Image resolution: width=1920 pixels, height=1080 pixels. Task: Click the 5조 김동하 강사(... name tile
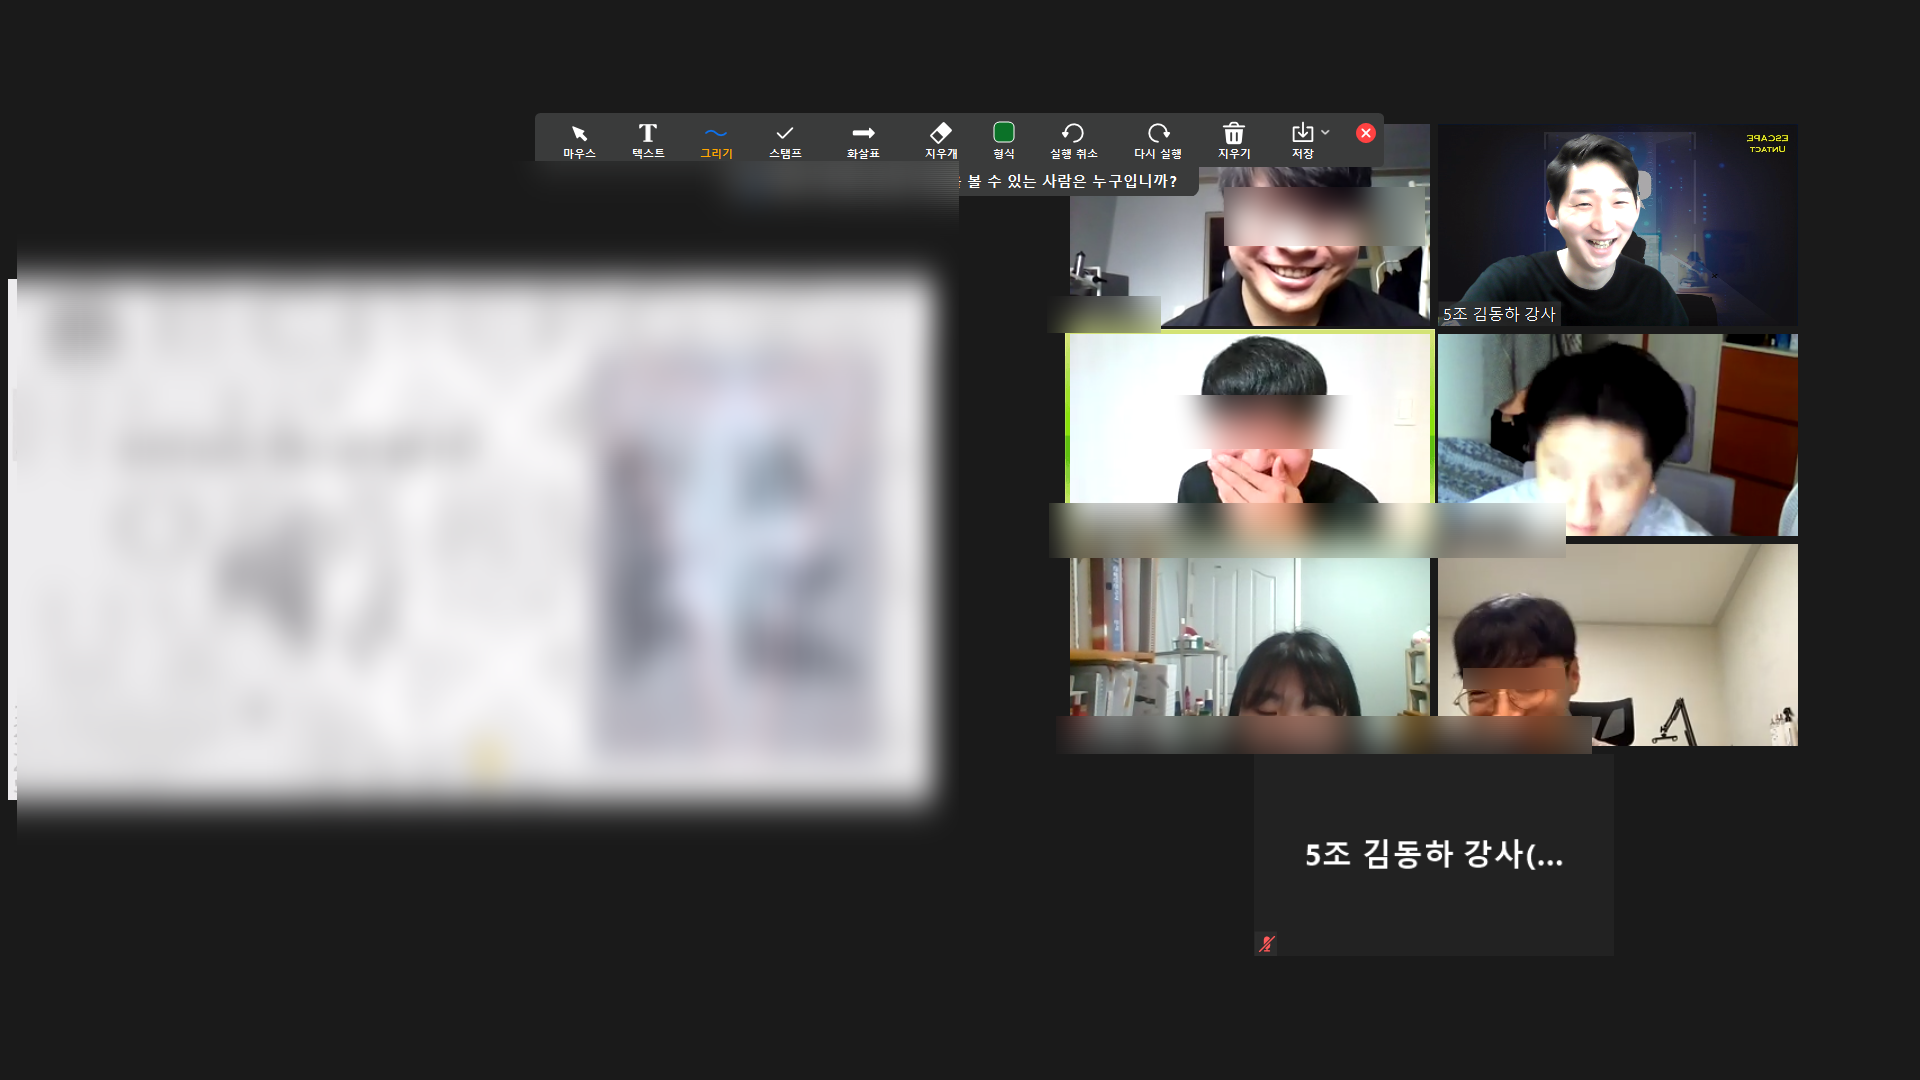(1434, 855)
